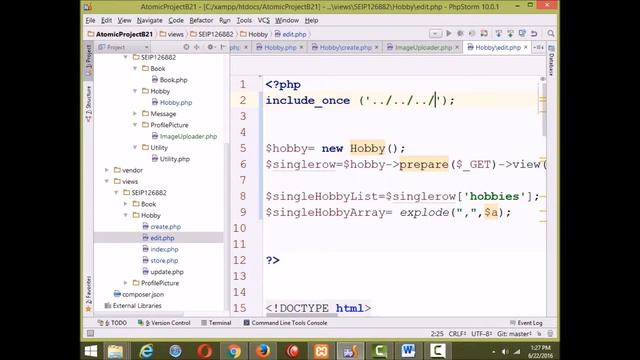Viewport: 640px width, 360px height.
Task: Click the collapse all icon in the Project panel
Action: 197,47
